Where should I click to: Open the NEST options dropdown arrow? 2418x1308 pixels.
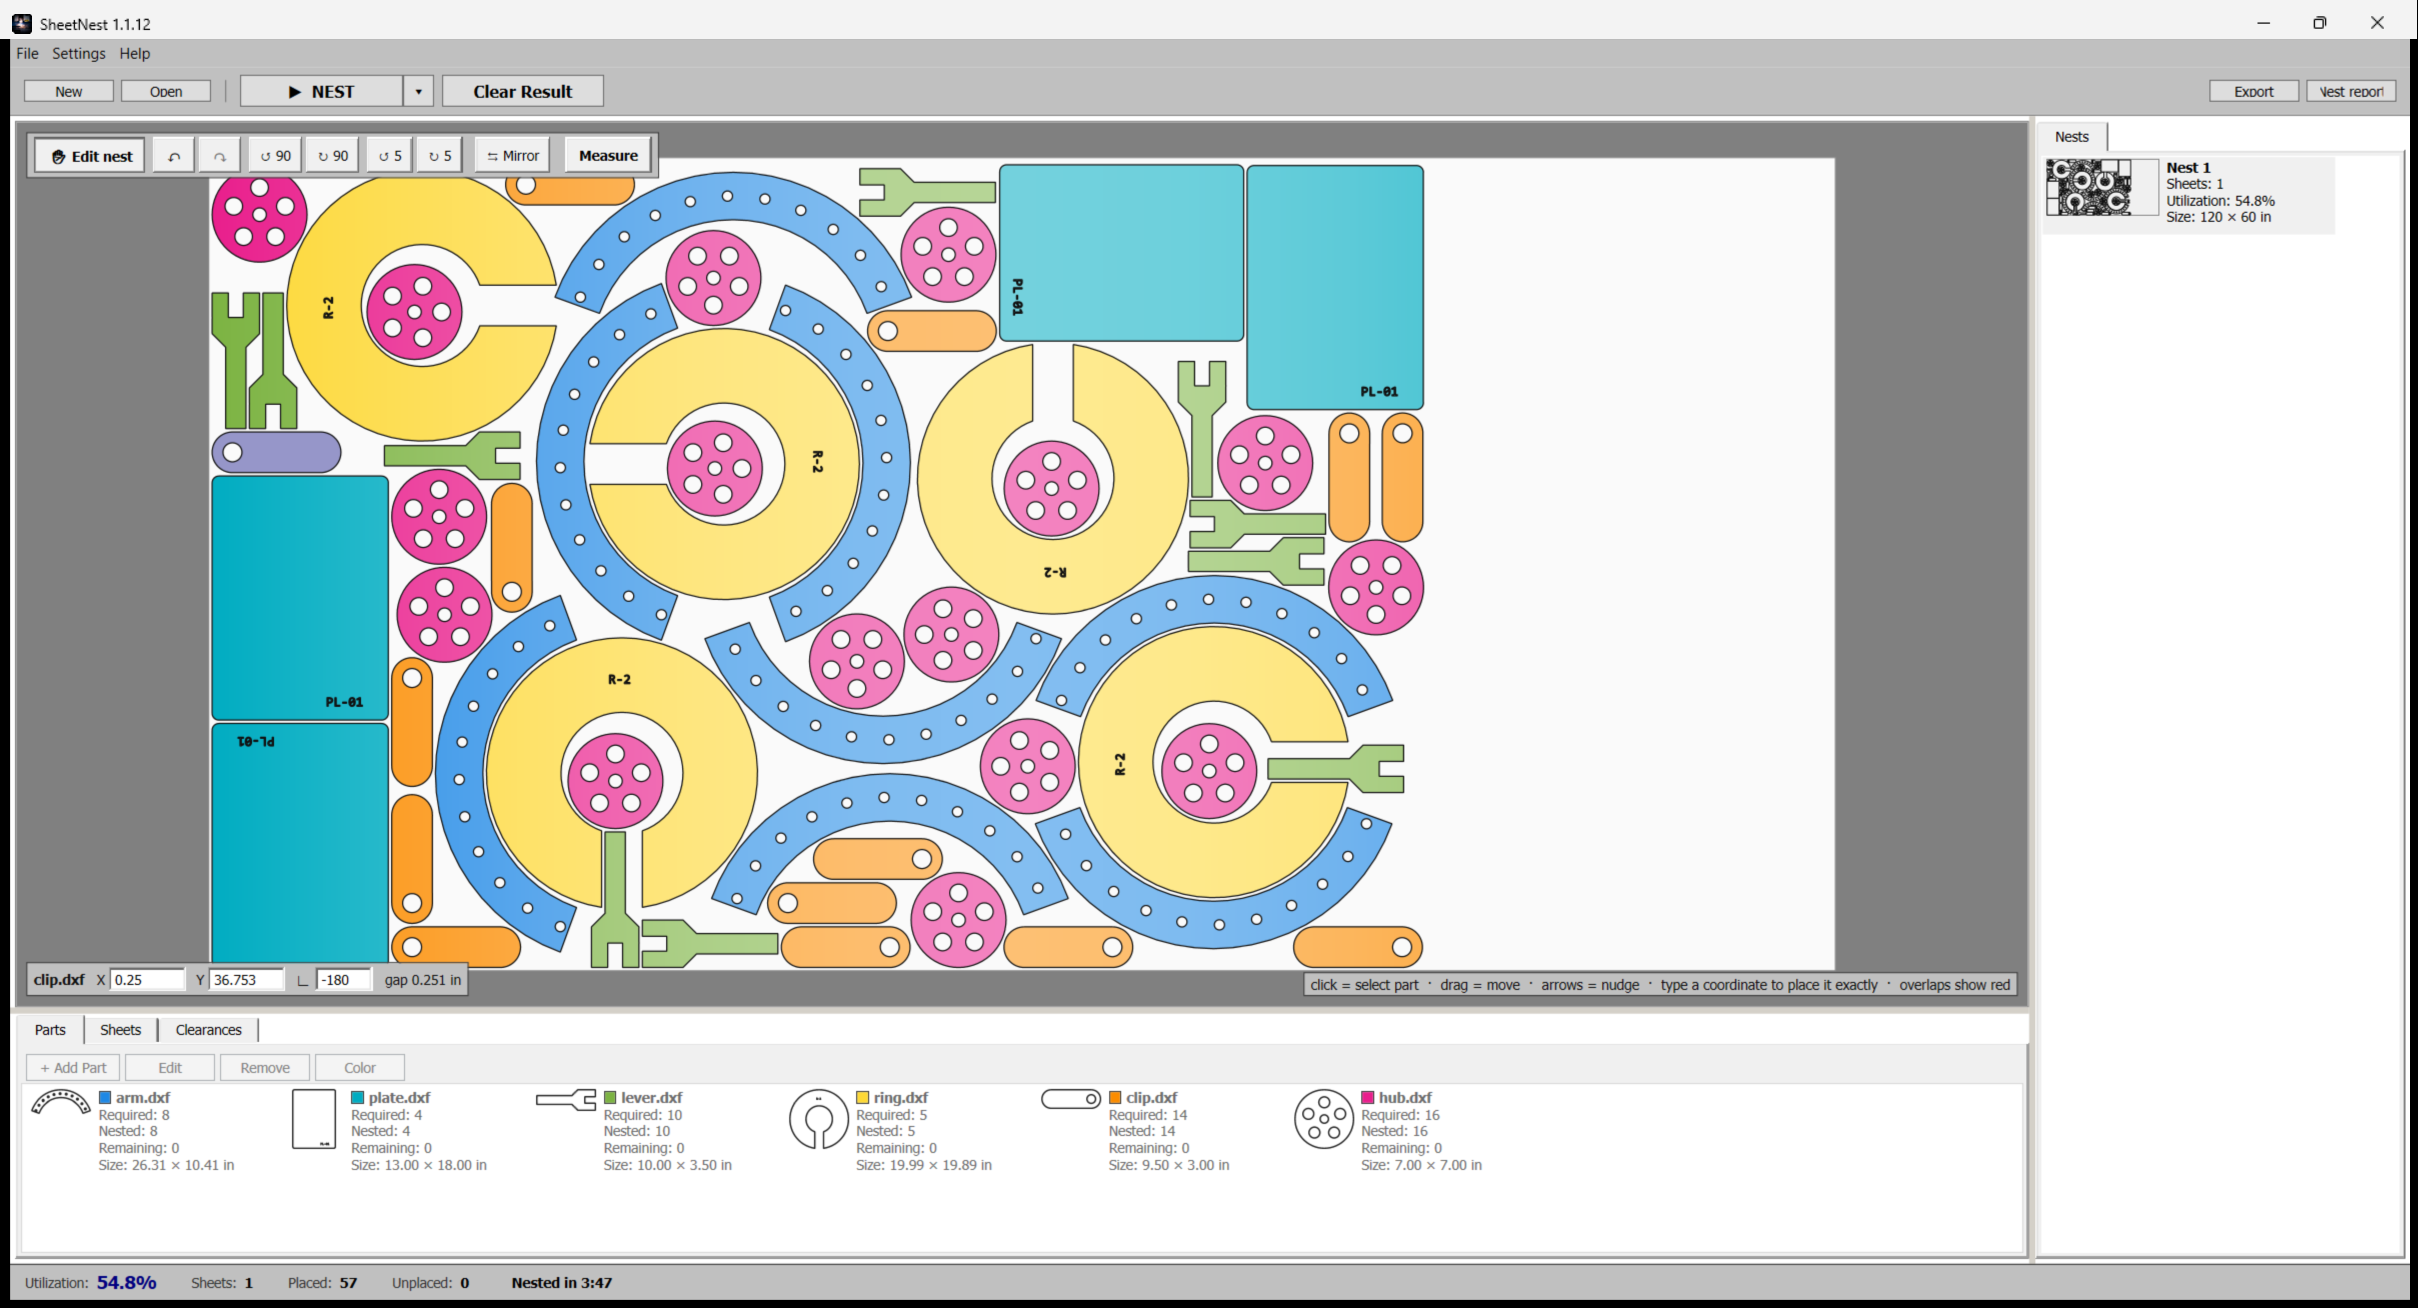418,92
